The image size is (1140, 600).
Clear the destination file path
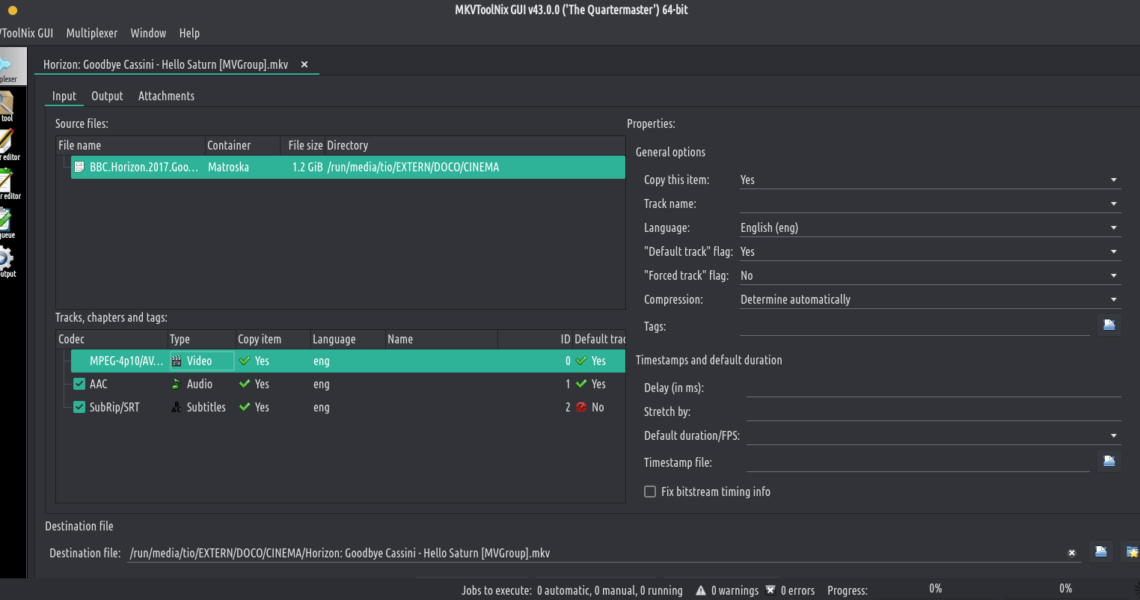(1071, 553)
